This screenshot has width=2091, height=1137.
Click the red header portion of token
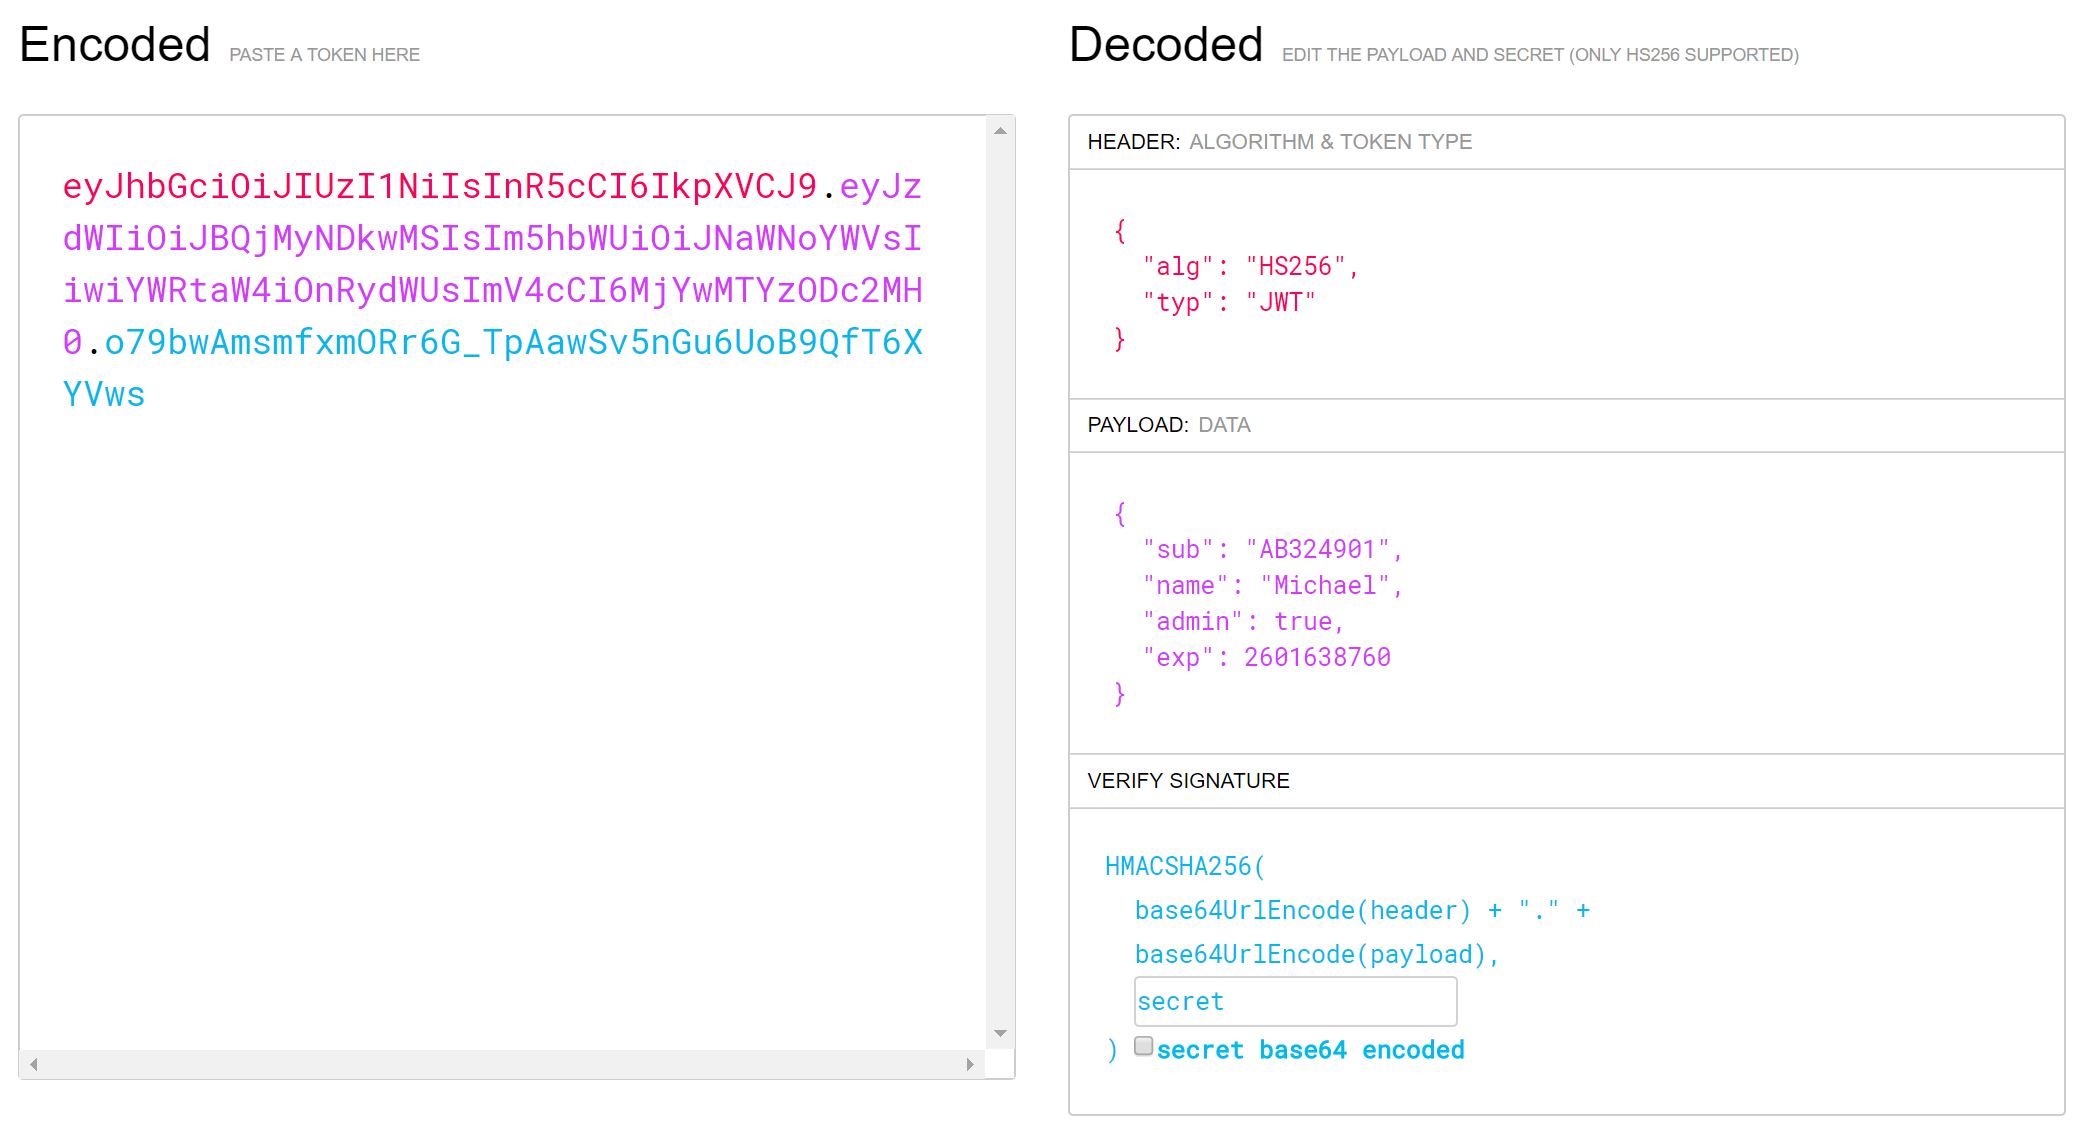[440, 186]
